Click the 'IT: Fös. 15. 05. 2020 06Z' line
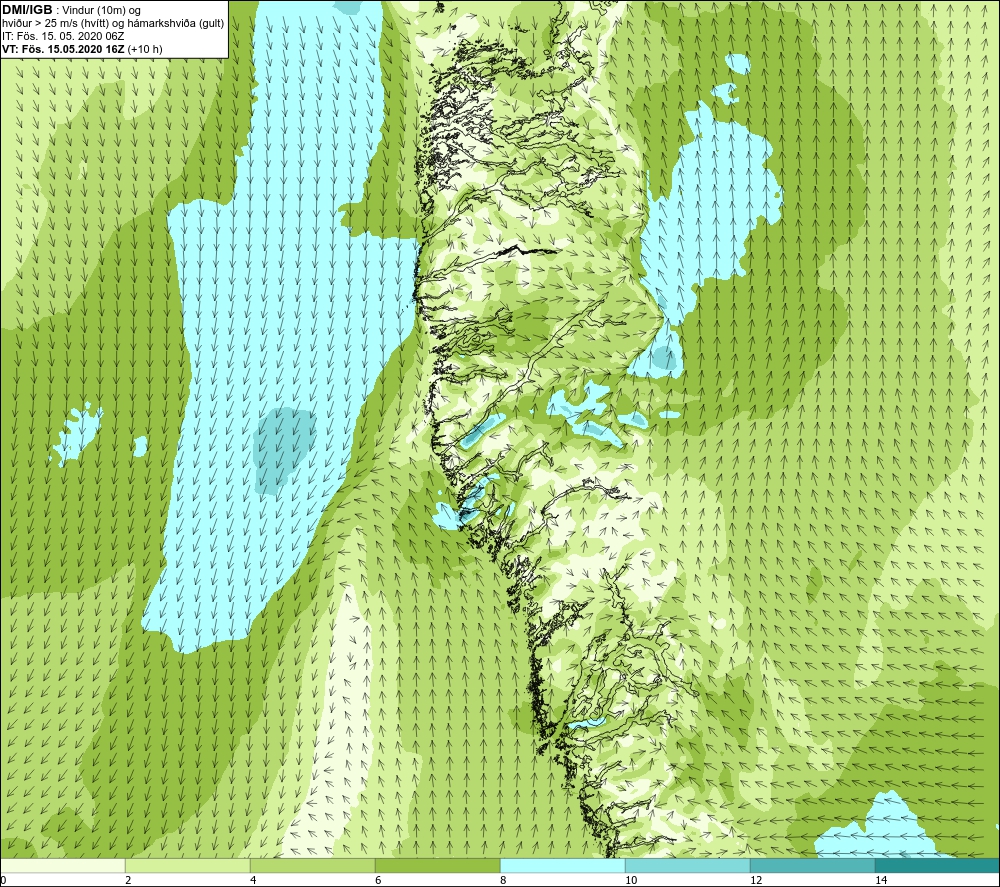The image size is (1000, 887). (x=63, y=36)
